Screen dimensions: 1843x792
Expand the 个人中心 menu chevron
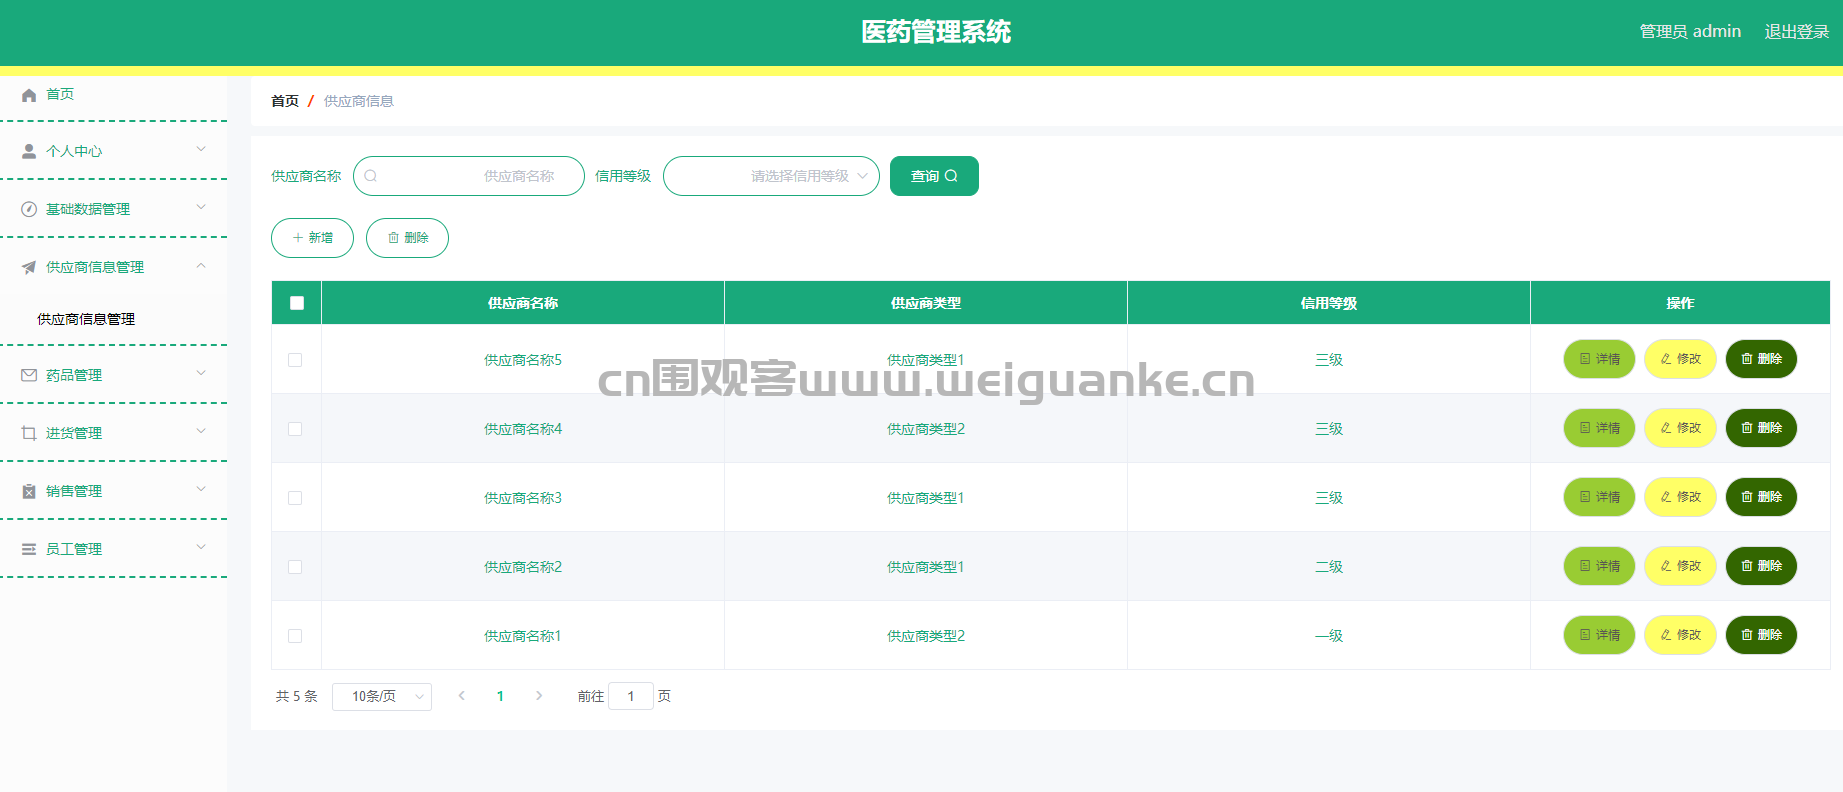(x=201, y=150)
